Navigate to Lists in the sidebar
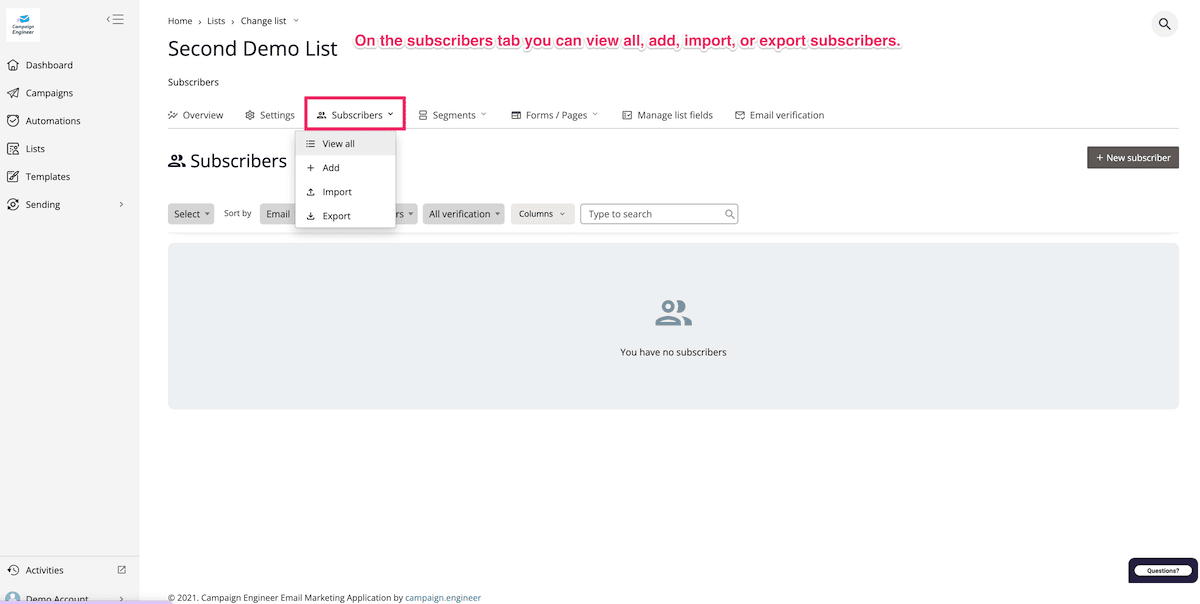 click(35, 149)
